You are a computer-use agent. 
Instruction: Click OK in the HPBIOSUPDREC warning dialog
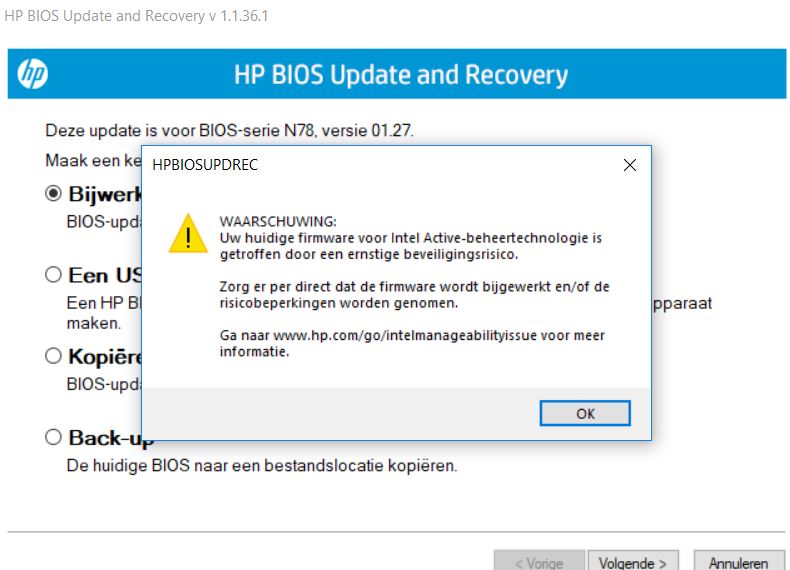[585, 413]
